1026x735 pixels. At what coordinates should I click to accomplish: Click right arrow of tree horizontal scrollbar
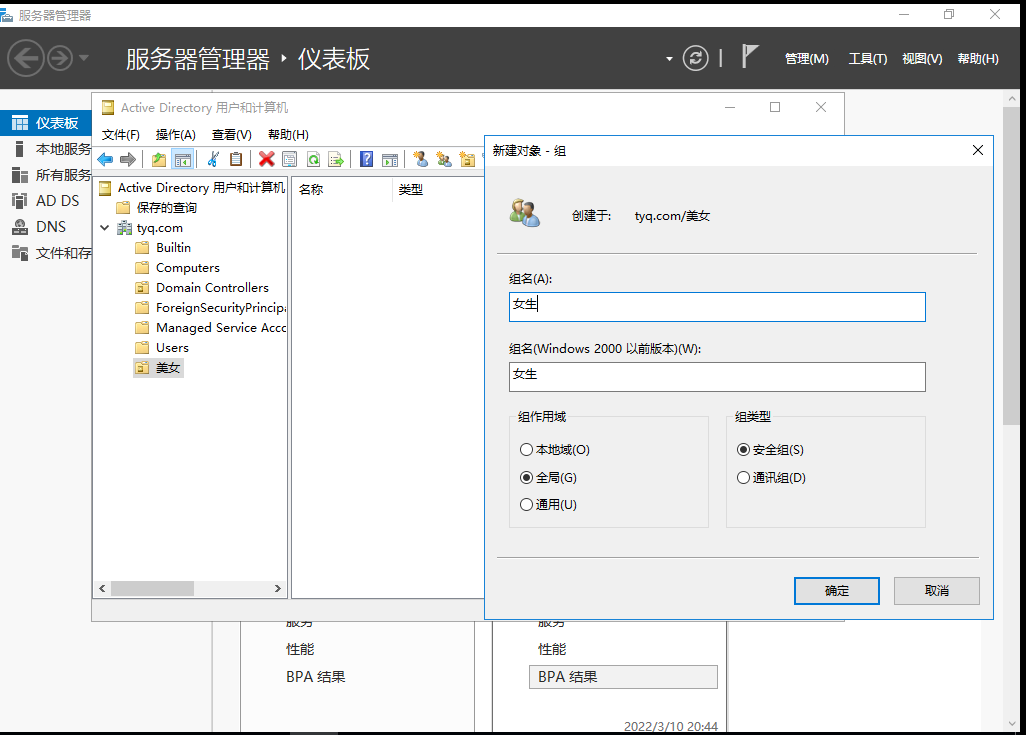click(x=277, y=588)
